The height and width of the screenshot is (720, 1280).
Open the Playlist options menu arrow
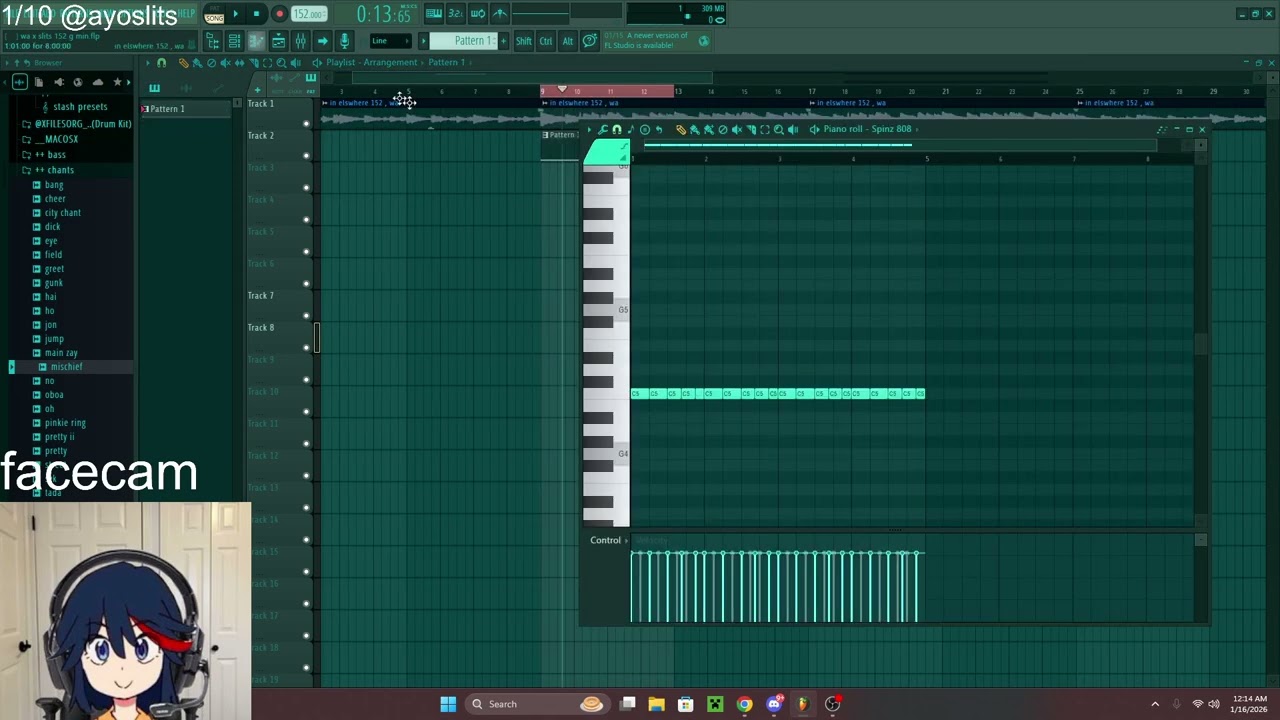click(148, 63)
